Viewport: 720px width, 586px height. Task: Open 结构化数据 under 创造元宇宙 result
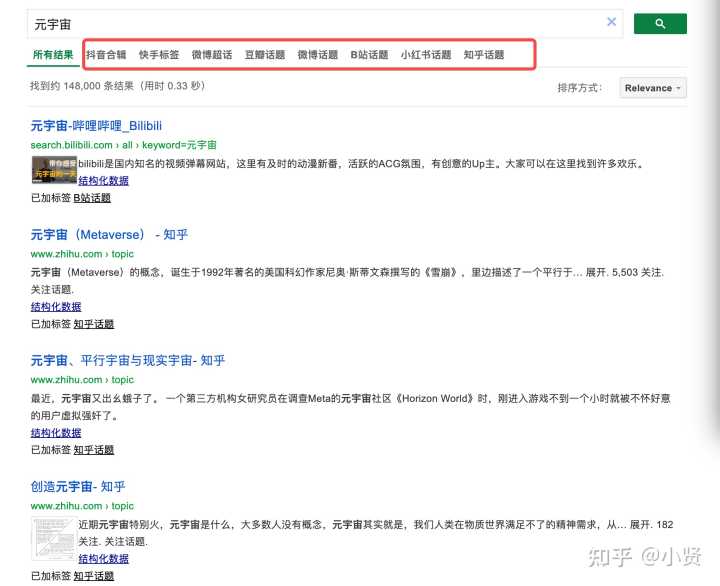click(x=103, y=558)
